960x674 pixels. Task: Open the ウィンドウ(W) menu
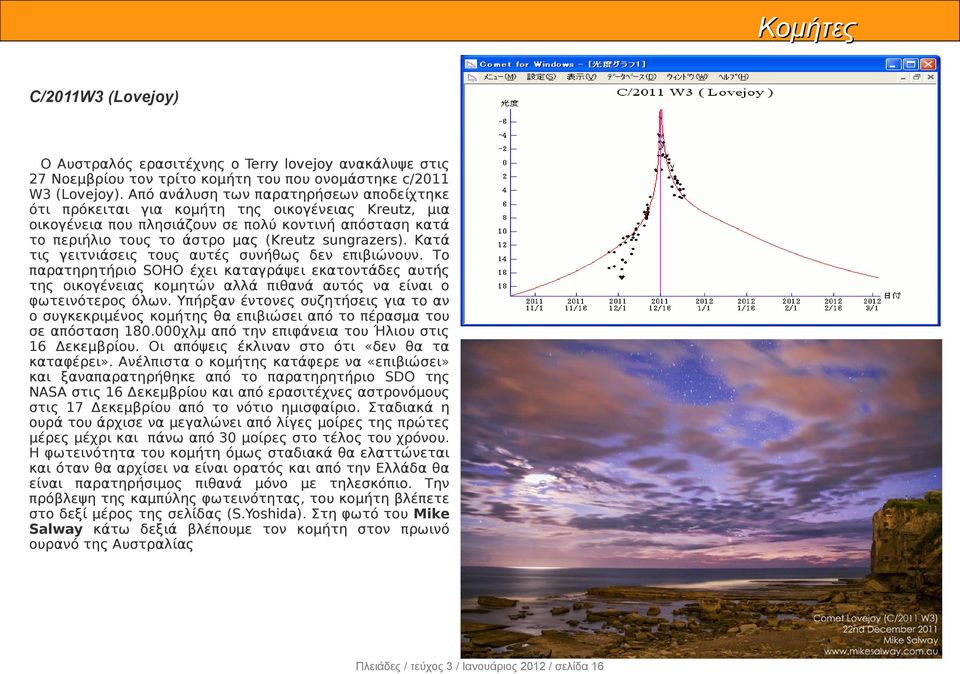coord(686,77)
